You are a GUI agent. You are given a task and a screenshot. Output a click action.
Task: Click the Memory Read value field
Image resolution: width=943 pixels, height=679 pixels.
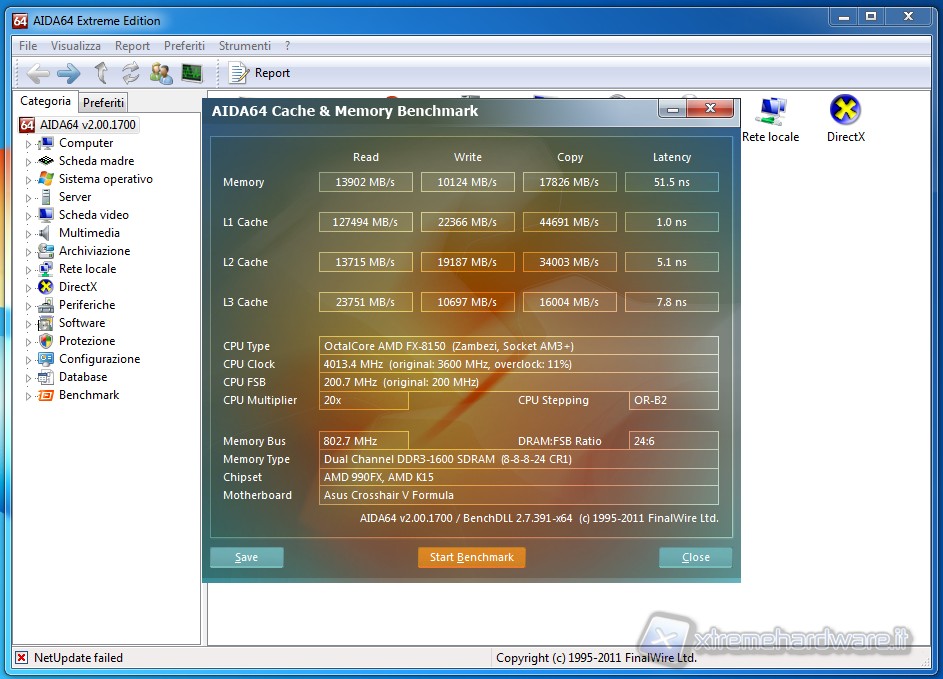[x=365, y=182]
